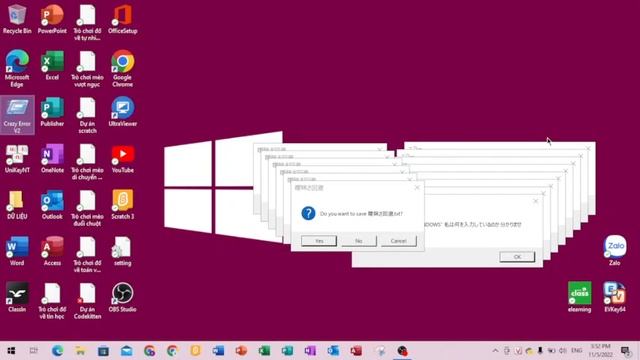Select the DỮ LIỆU folder icon

[x=17, y=205]
